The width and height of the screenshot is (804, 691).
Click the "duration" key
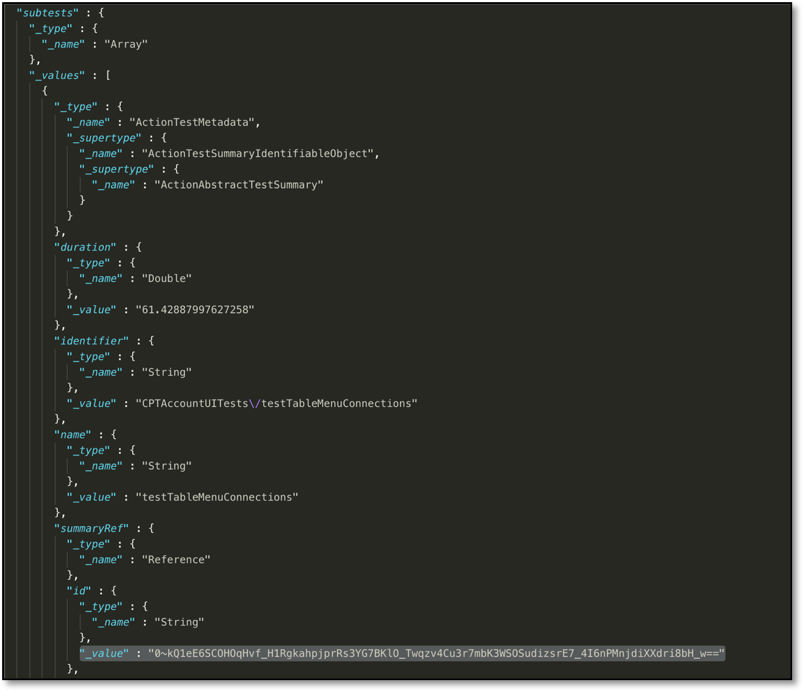tap(85, 247)
